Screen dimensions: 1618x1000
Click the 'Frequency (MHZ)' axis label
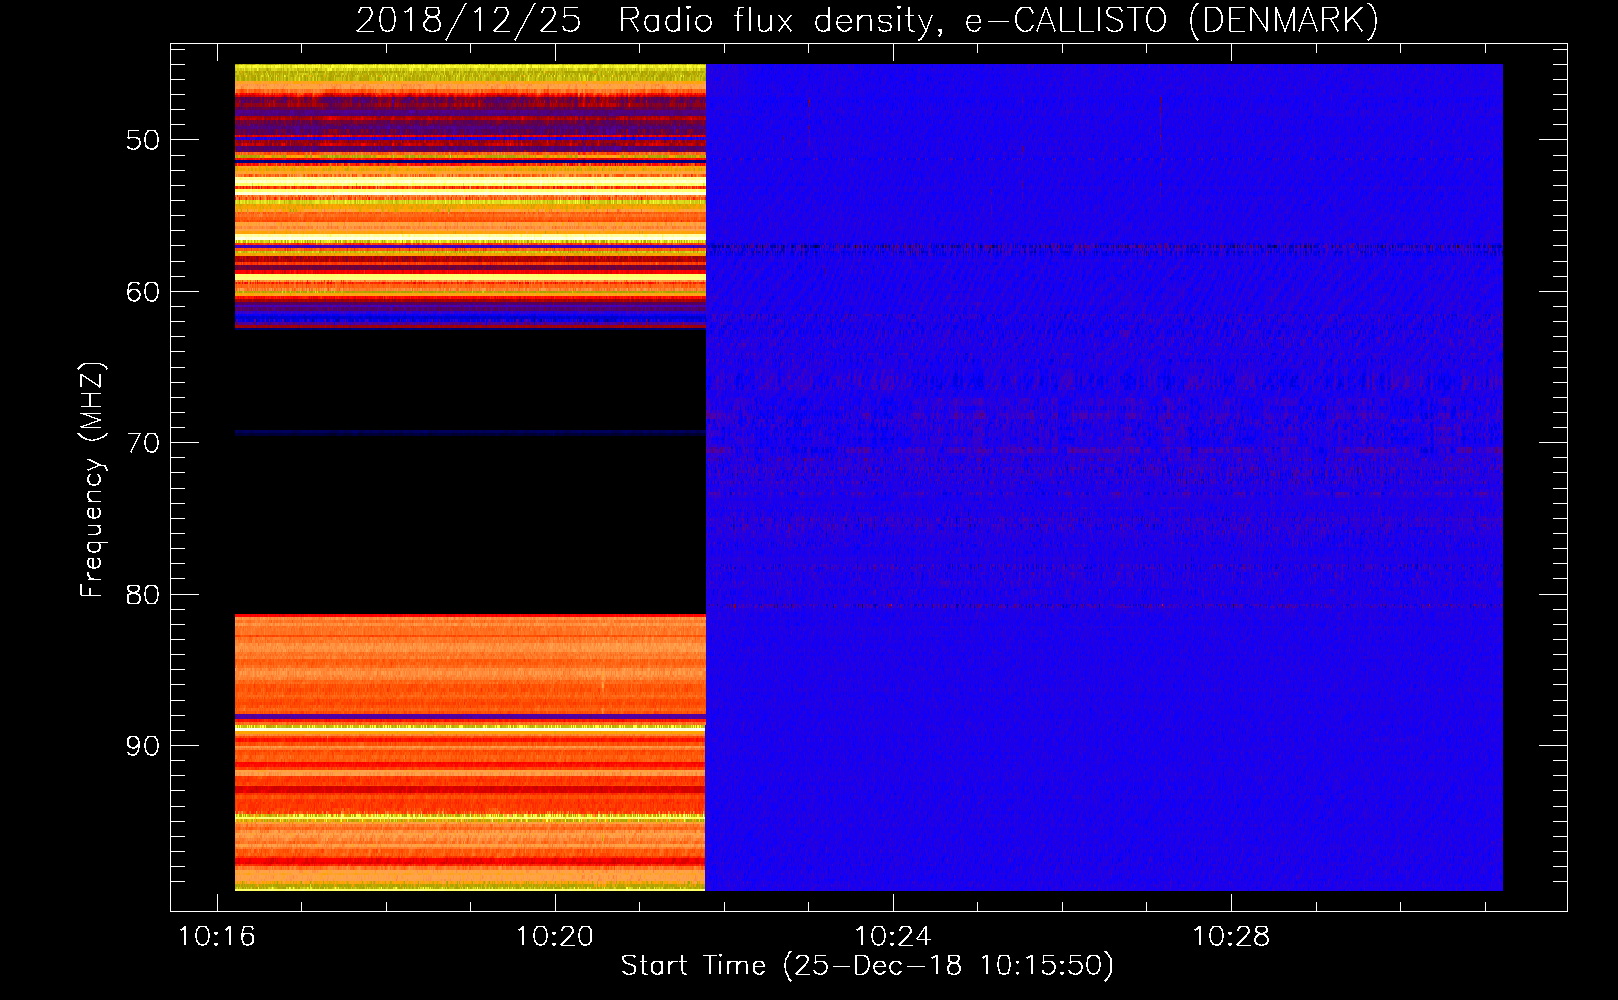click(92, 480)
